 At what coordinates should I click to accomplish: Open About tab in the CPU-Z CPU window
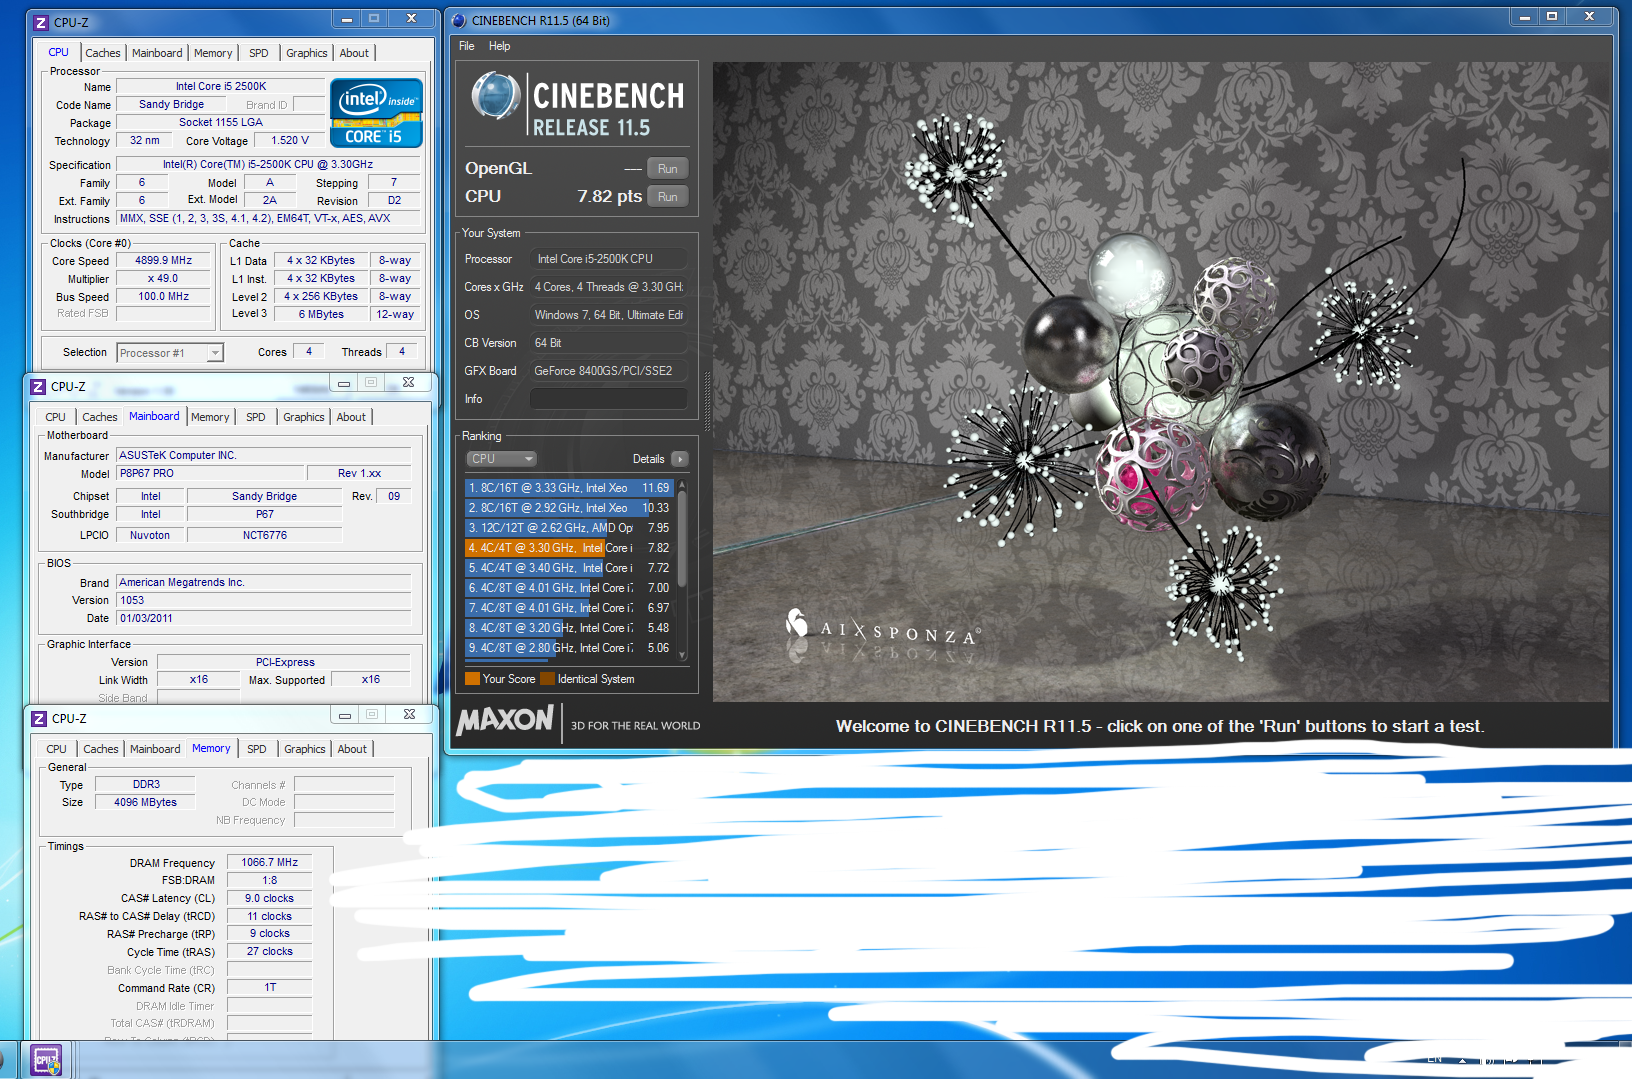pyautogui.click(x=354, y=53)
